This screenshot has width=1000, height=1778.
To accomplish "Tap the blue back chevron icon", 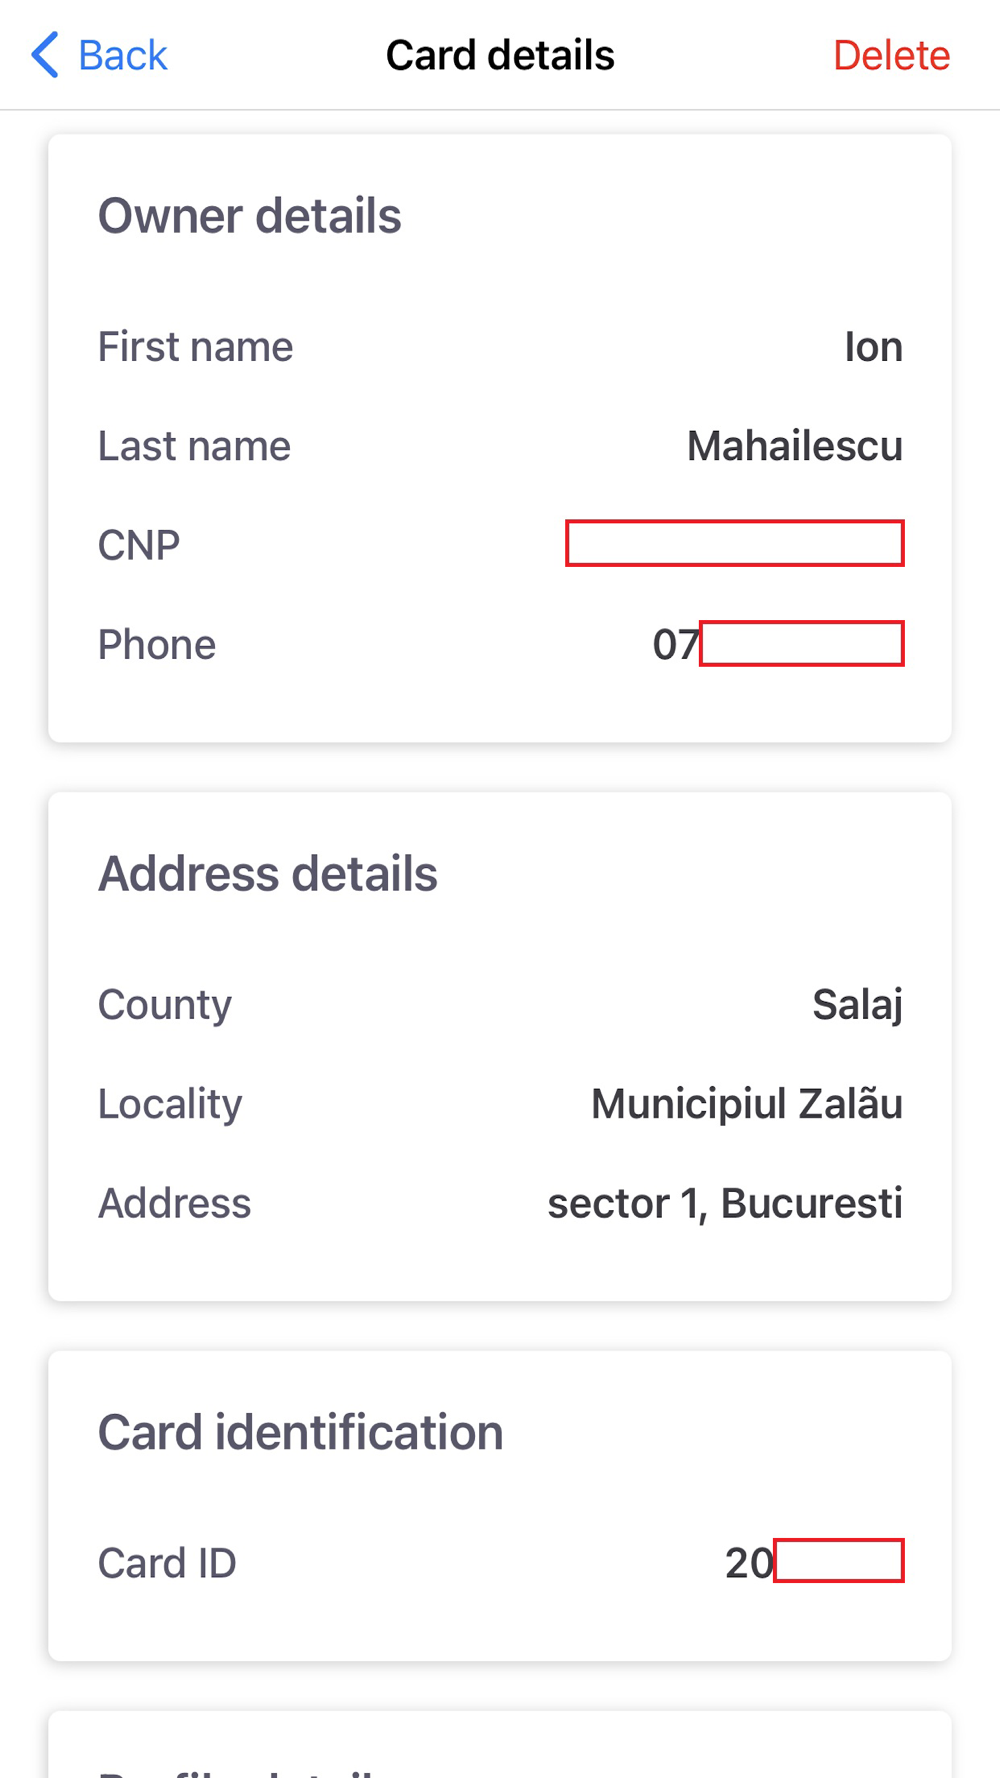I will point(45,55).
